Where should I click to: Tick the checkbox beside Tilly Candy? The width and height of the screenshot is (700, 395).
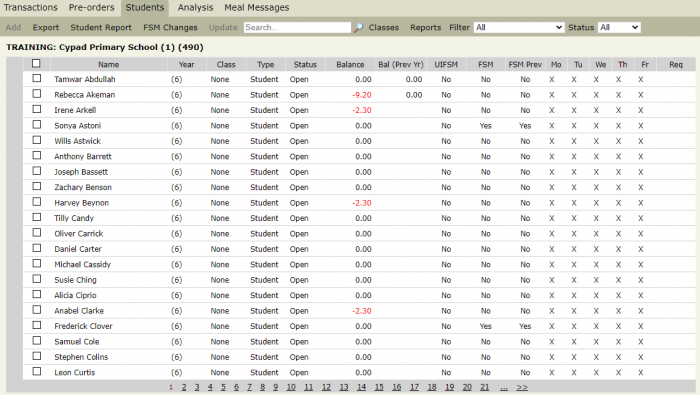37,217
